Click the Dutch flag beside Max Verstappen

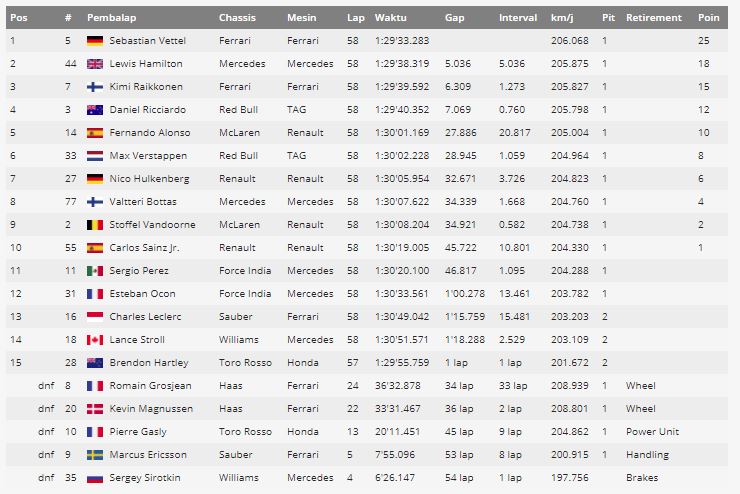click(x=95, y=156)
